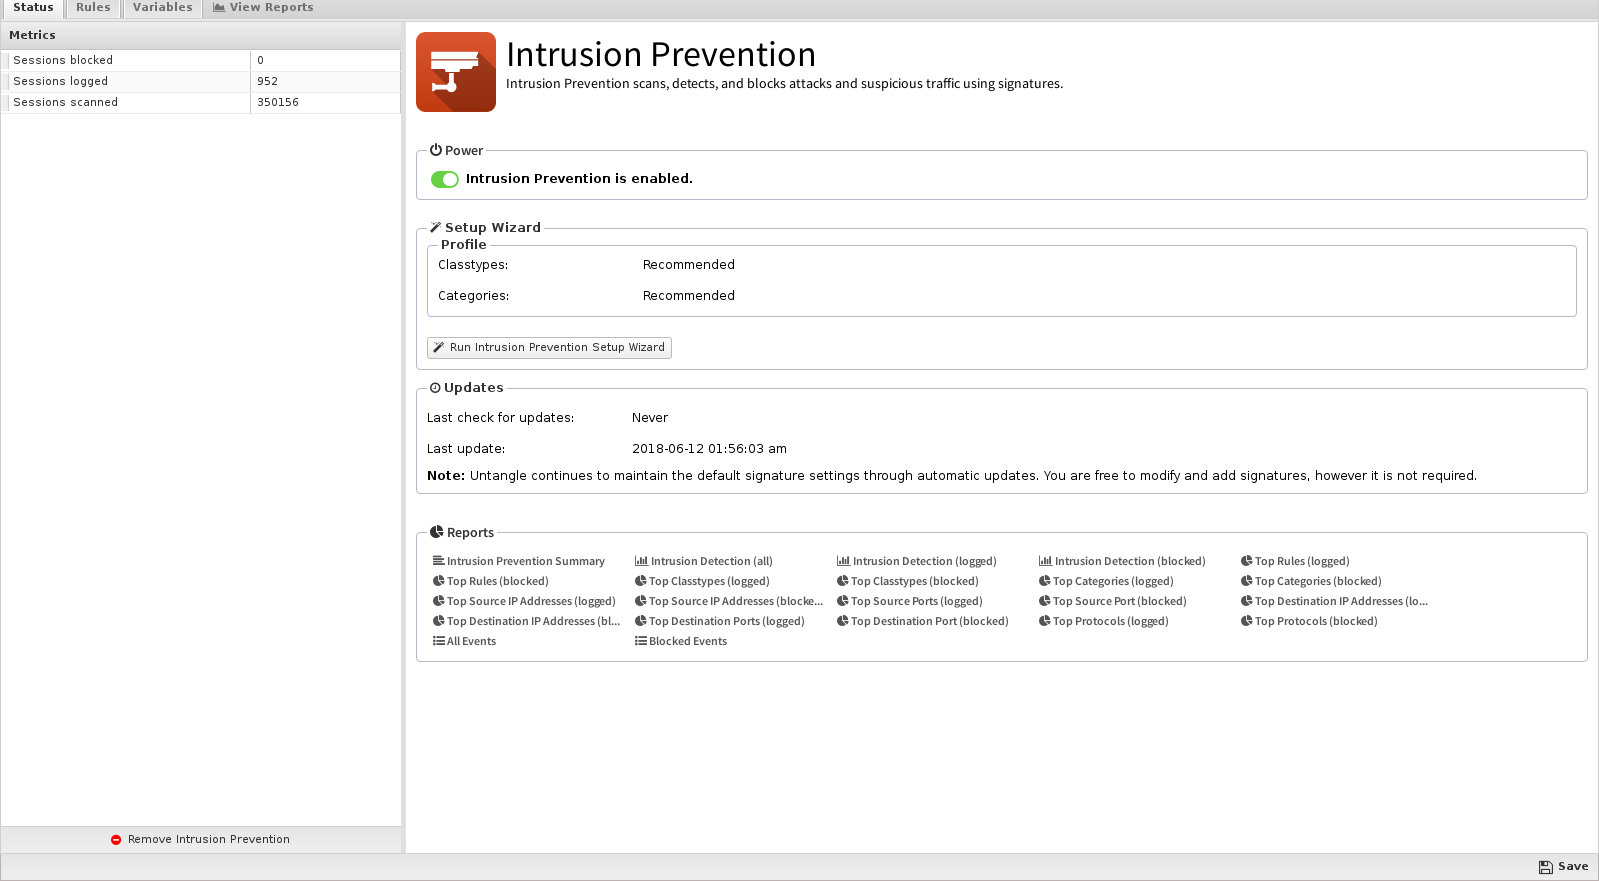Click the All Events list icon
Screen dimensions: 1599x881
click(438, 641)
